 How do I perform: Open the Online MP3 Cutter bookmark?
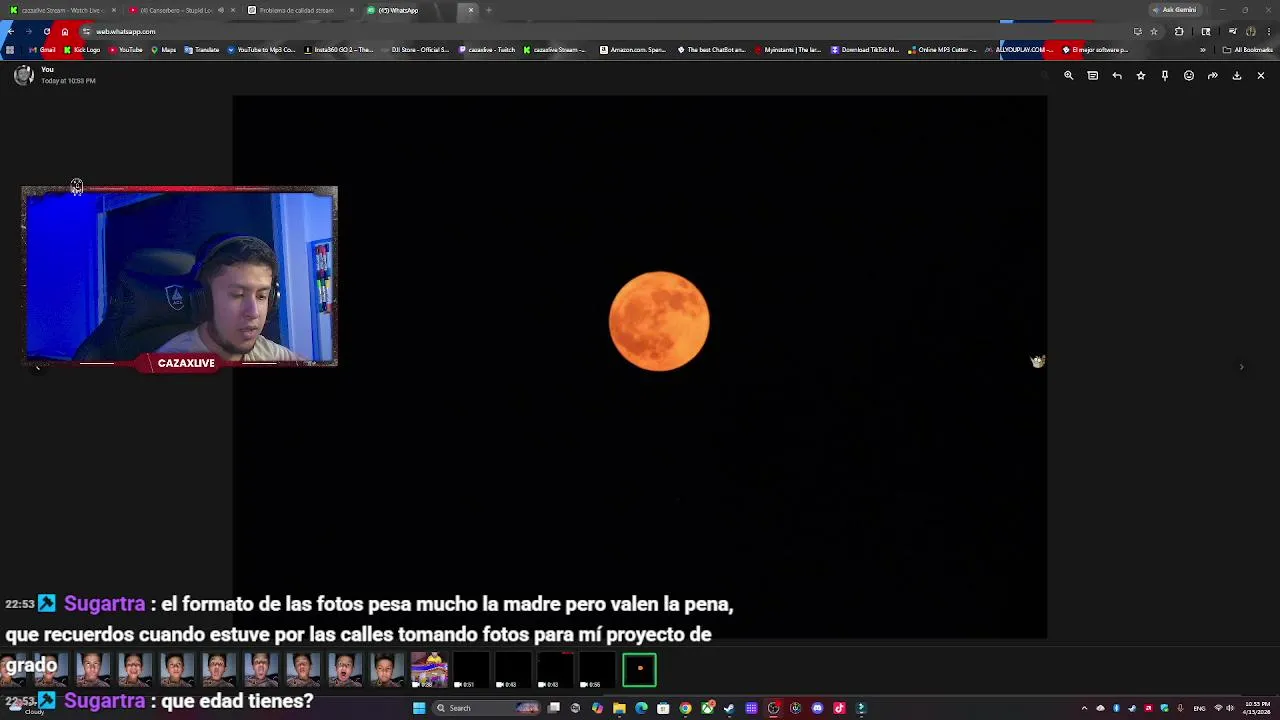(943, 50)
